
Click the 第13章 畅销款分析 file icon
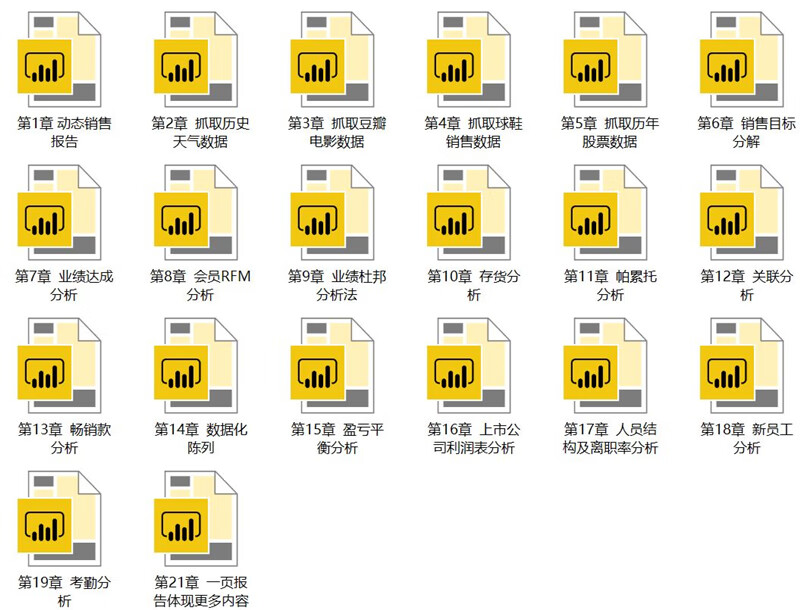59,365
